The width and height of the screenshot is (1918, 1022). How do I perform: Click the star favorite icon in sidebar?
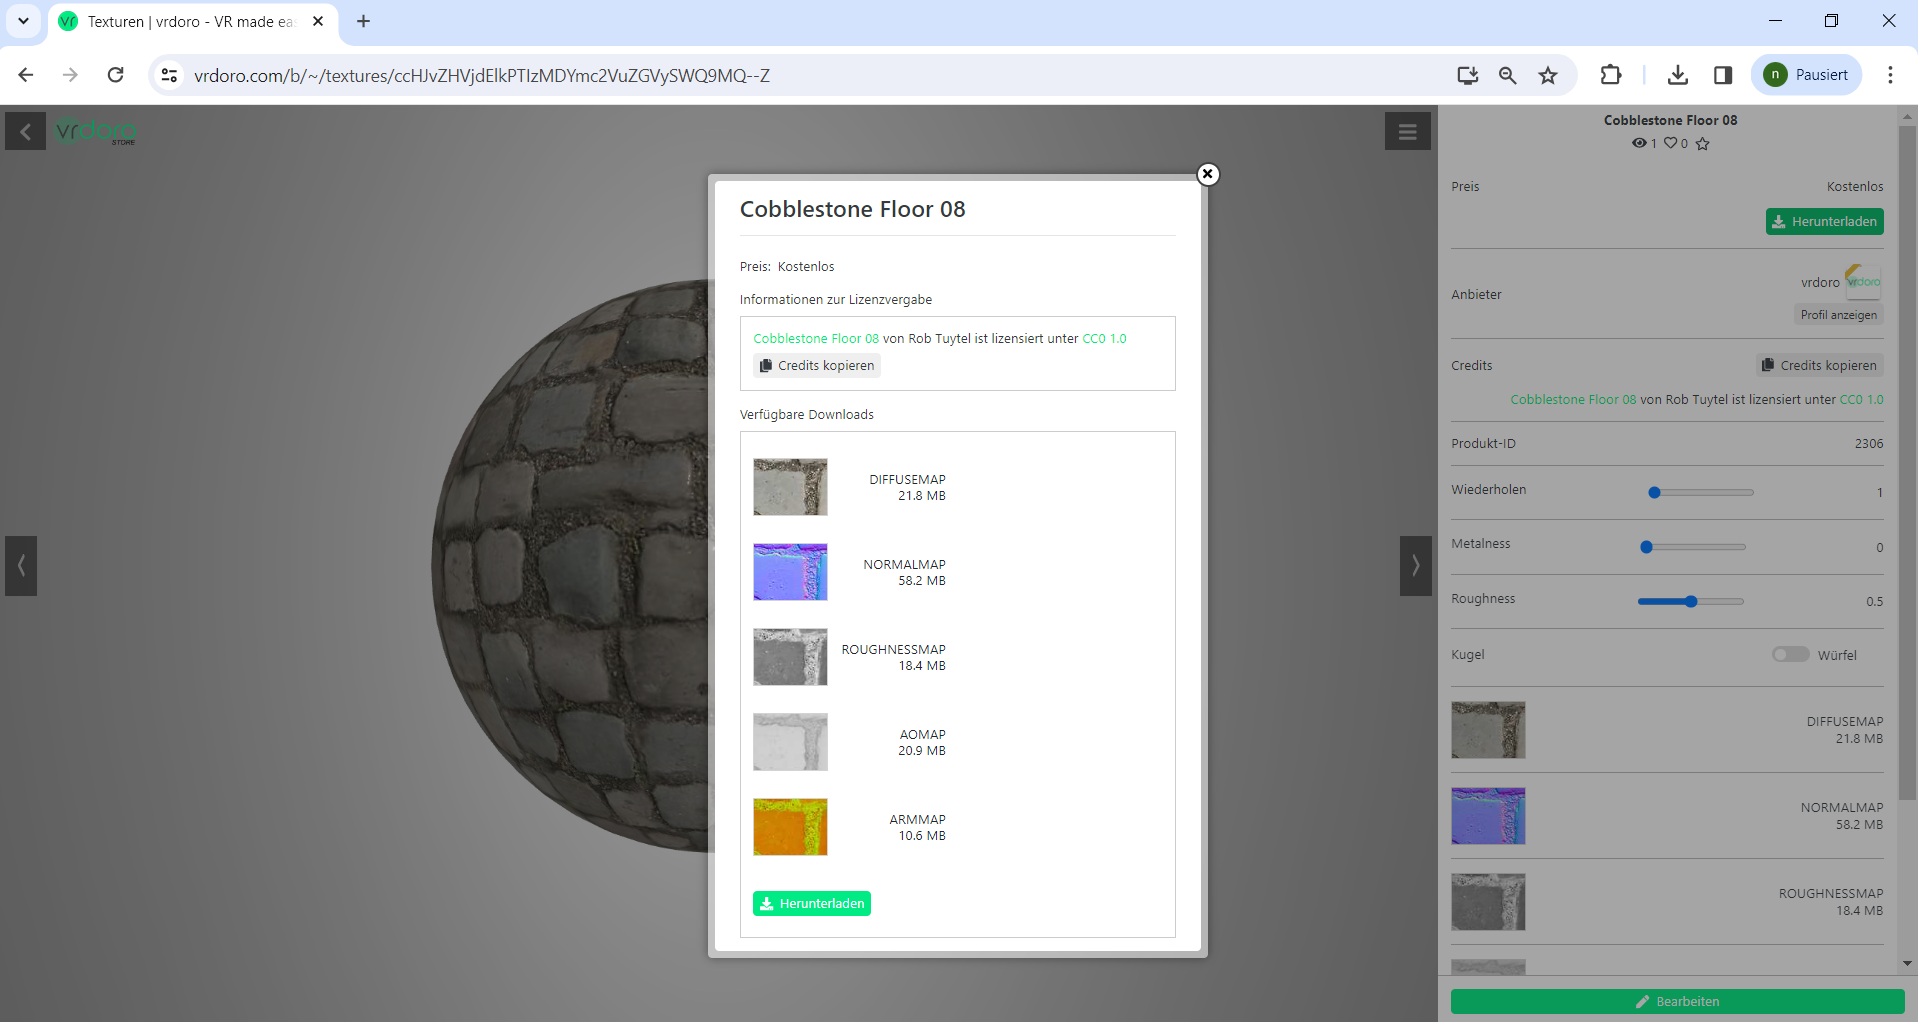click(x=1703, y=143)
